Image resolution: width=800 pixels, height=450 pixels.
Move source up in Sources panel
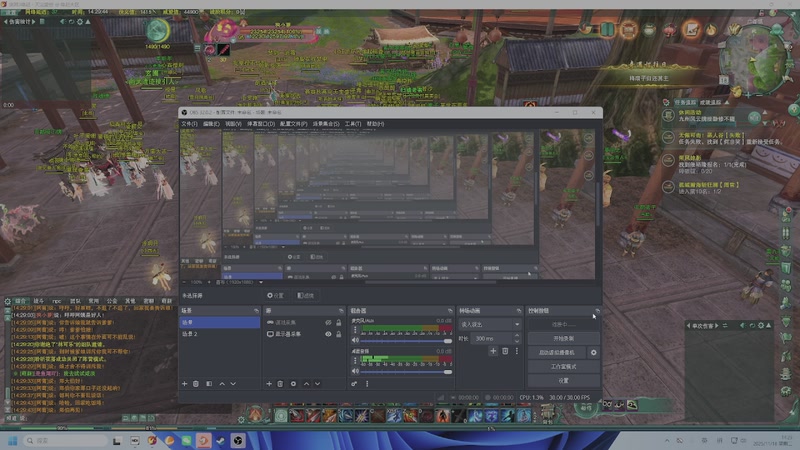[306, 384]
